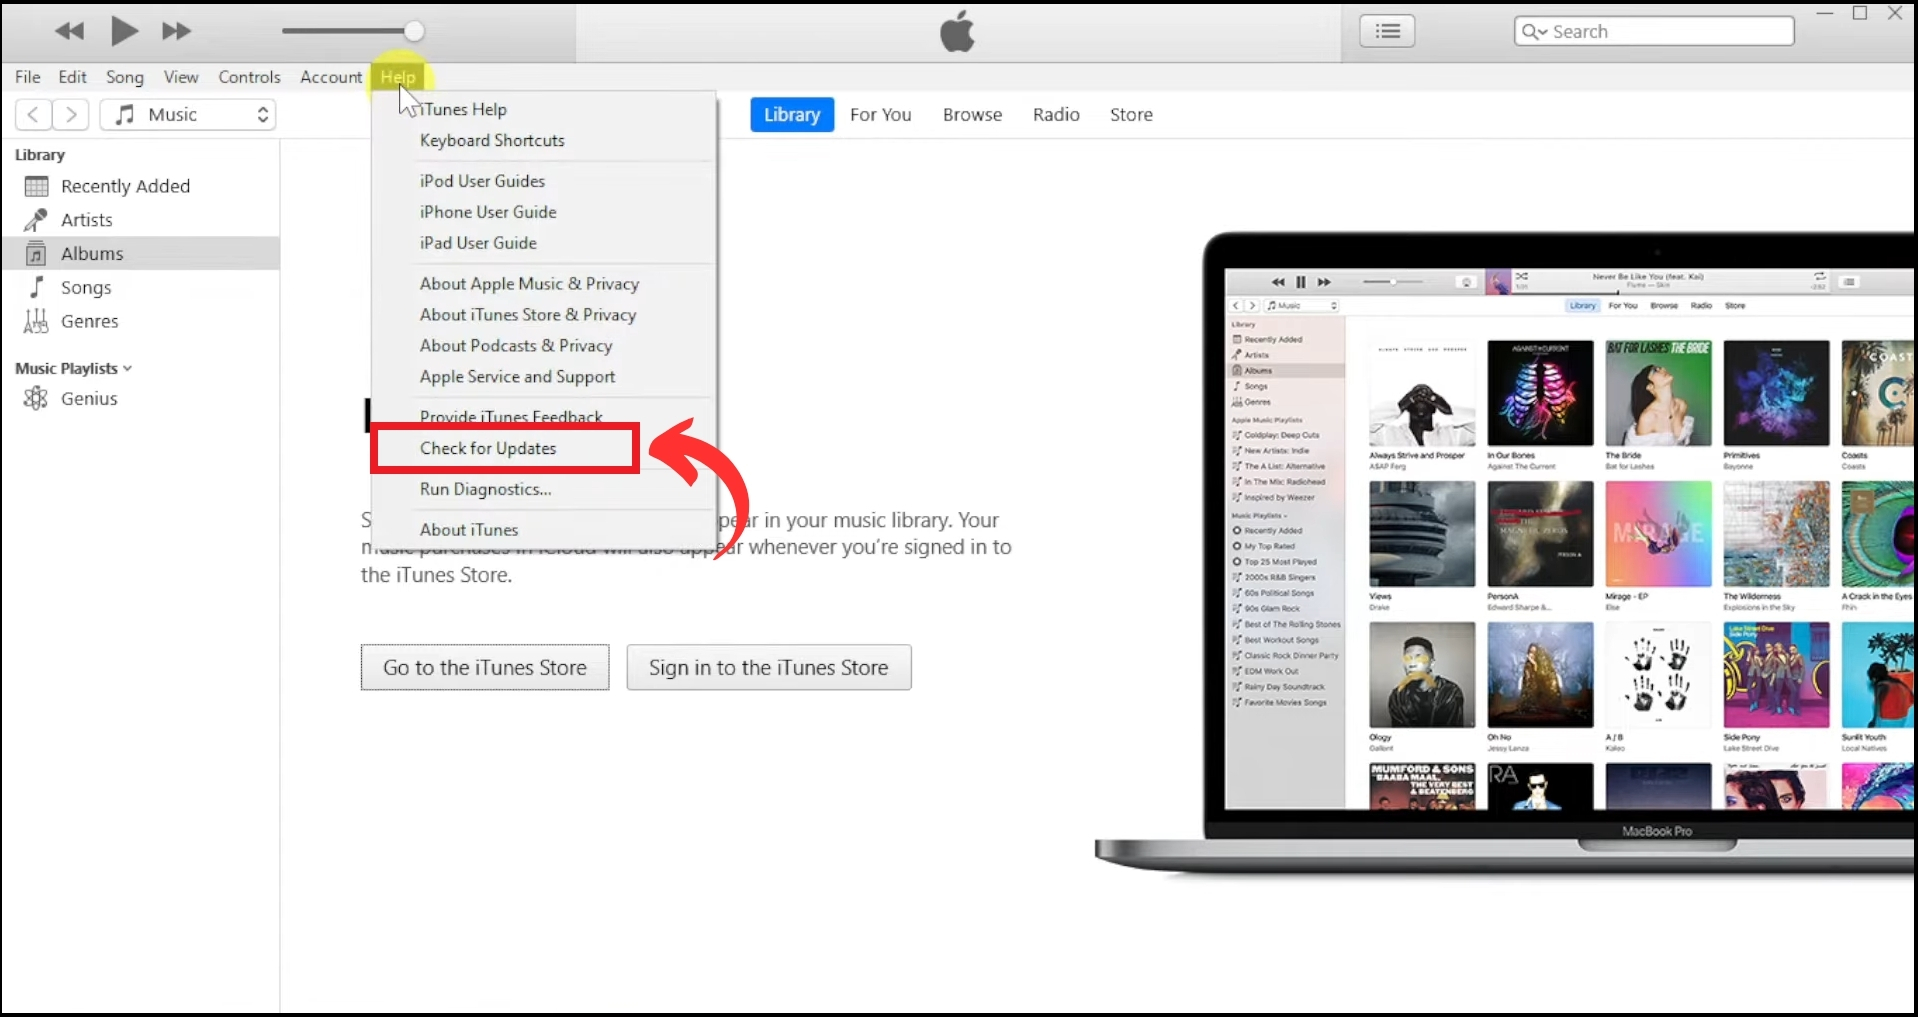Switch to the For You tab
This screenshot has width=1920, height=1017.
(880, 115)
